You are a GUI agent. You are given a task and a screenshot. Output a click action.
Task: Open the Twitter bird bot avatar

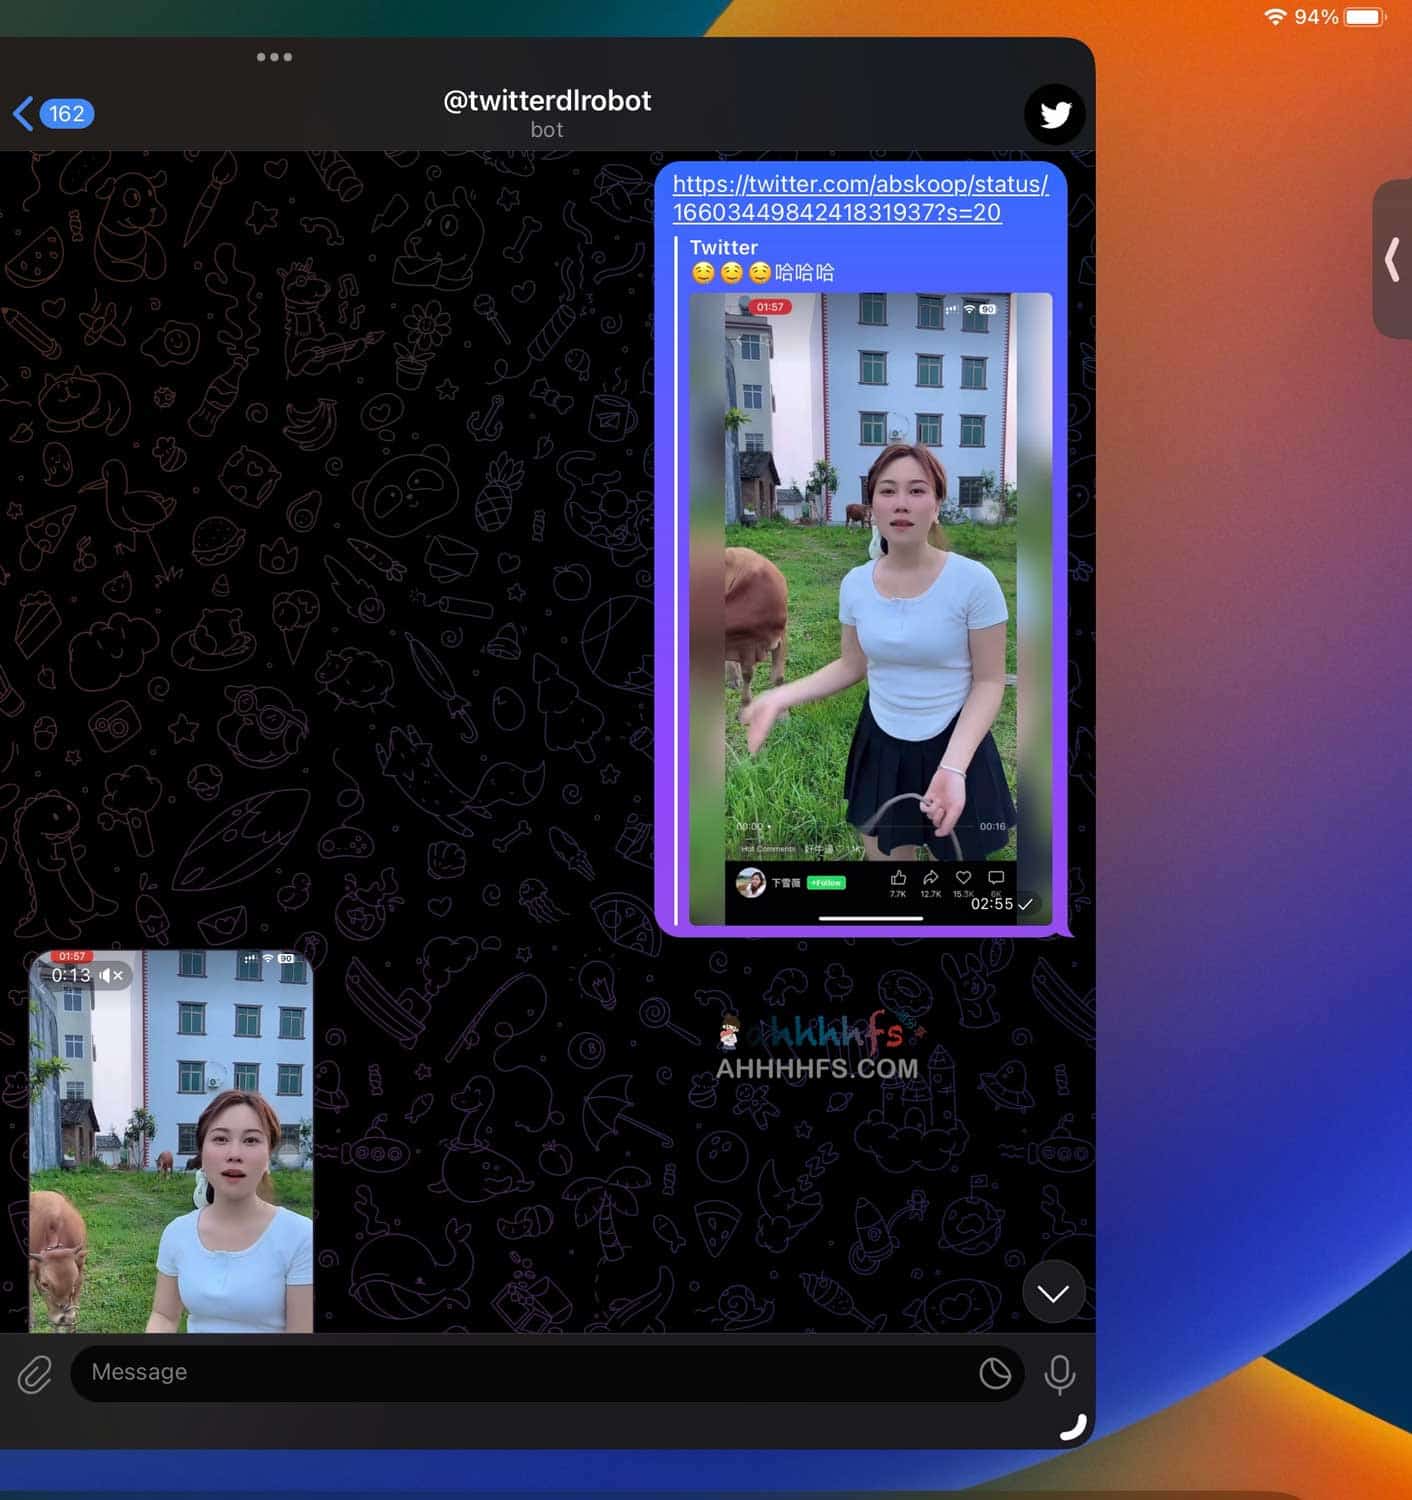(x=1054, y=115)
